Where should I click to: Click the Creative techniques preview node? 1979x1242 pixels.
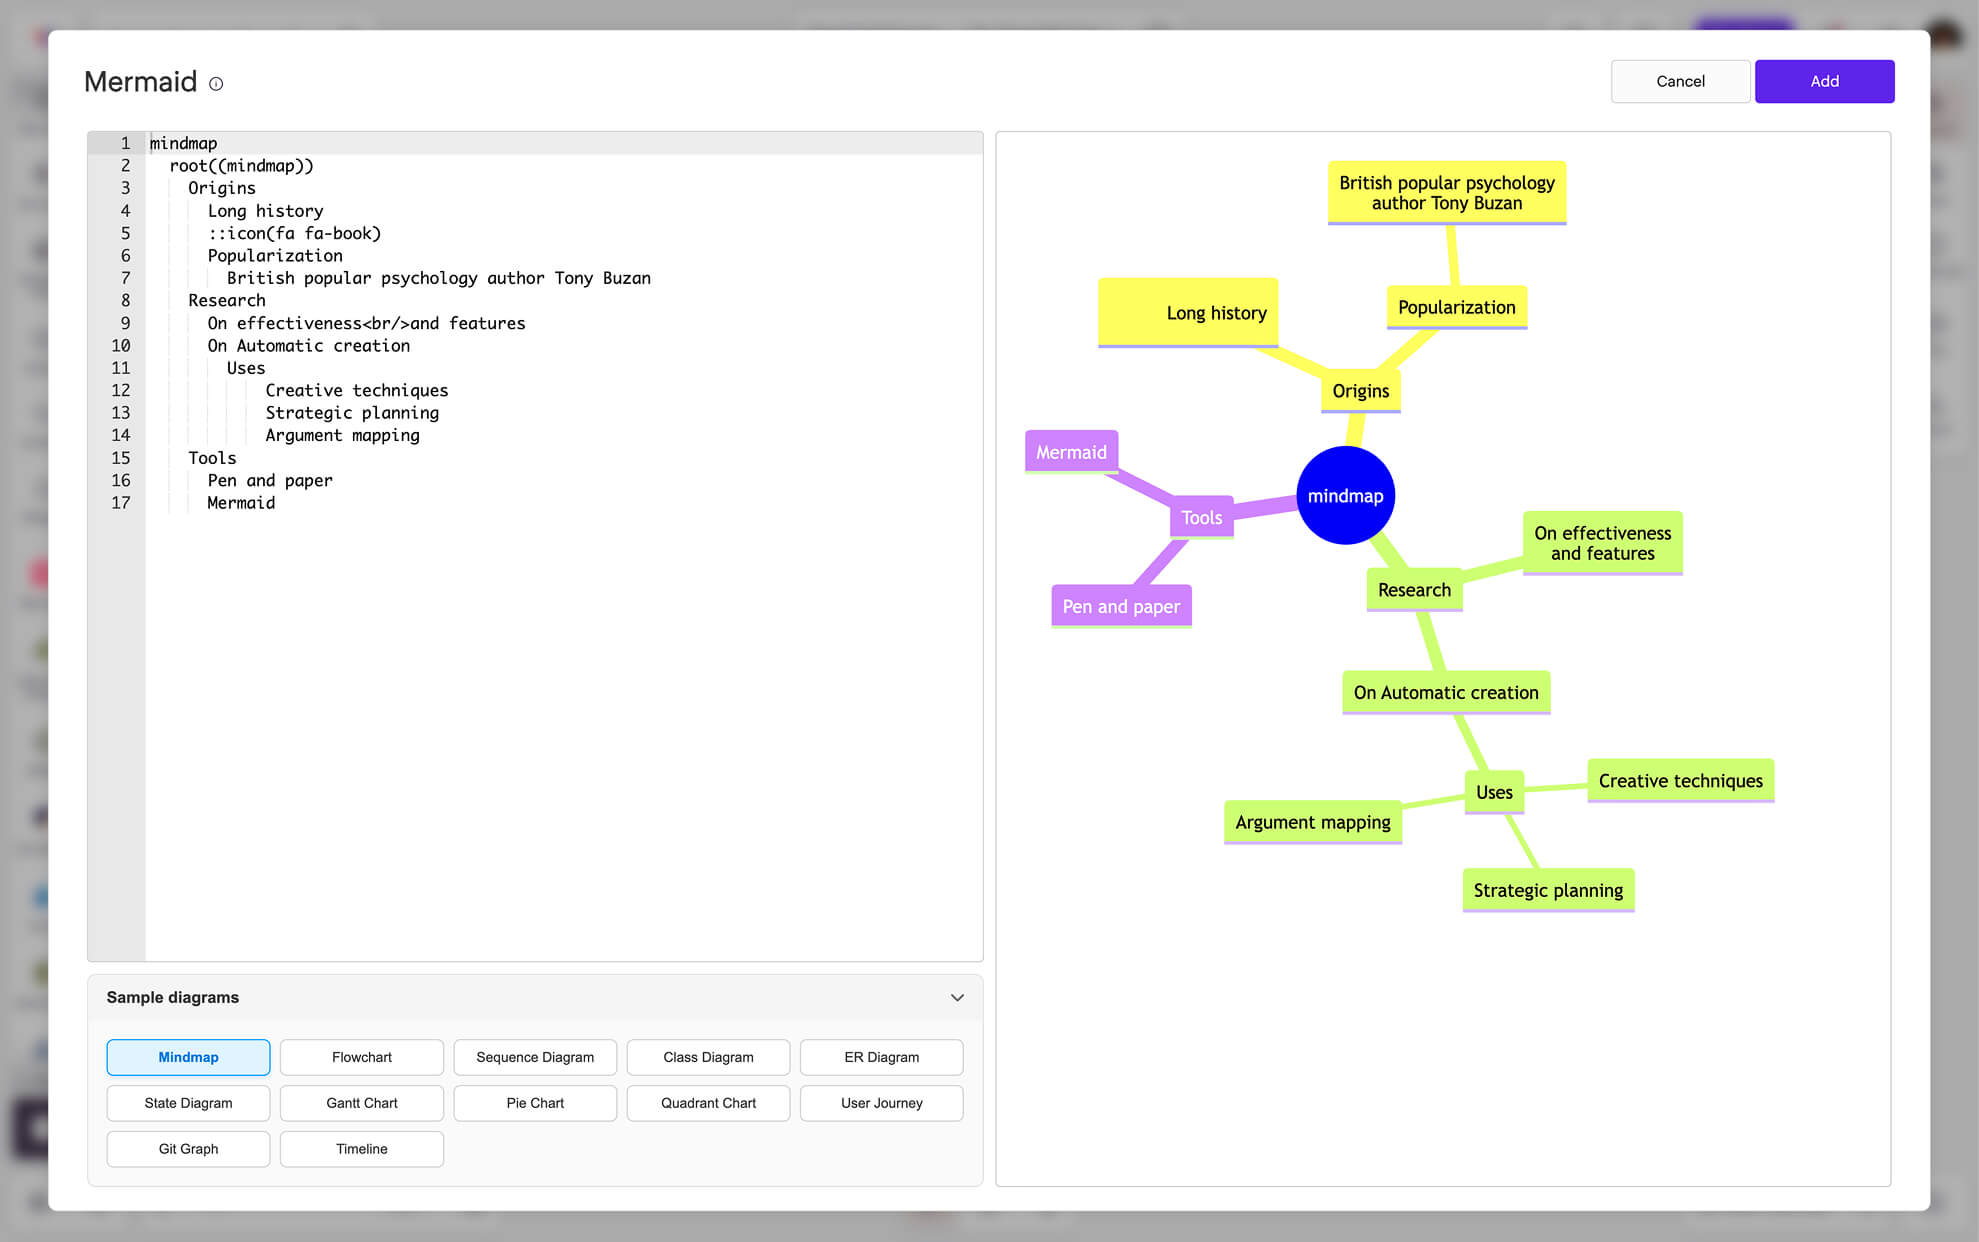point(1680,781)
